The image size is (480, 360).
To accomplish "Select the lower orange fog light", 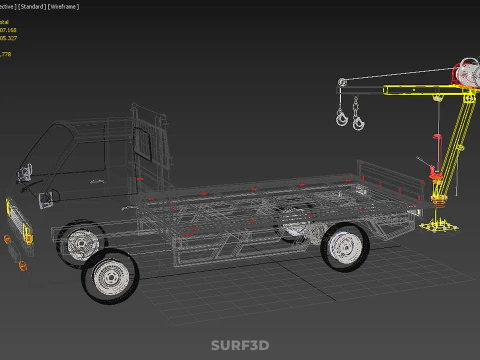I will pos(22,266).
